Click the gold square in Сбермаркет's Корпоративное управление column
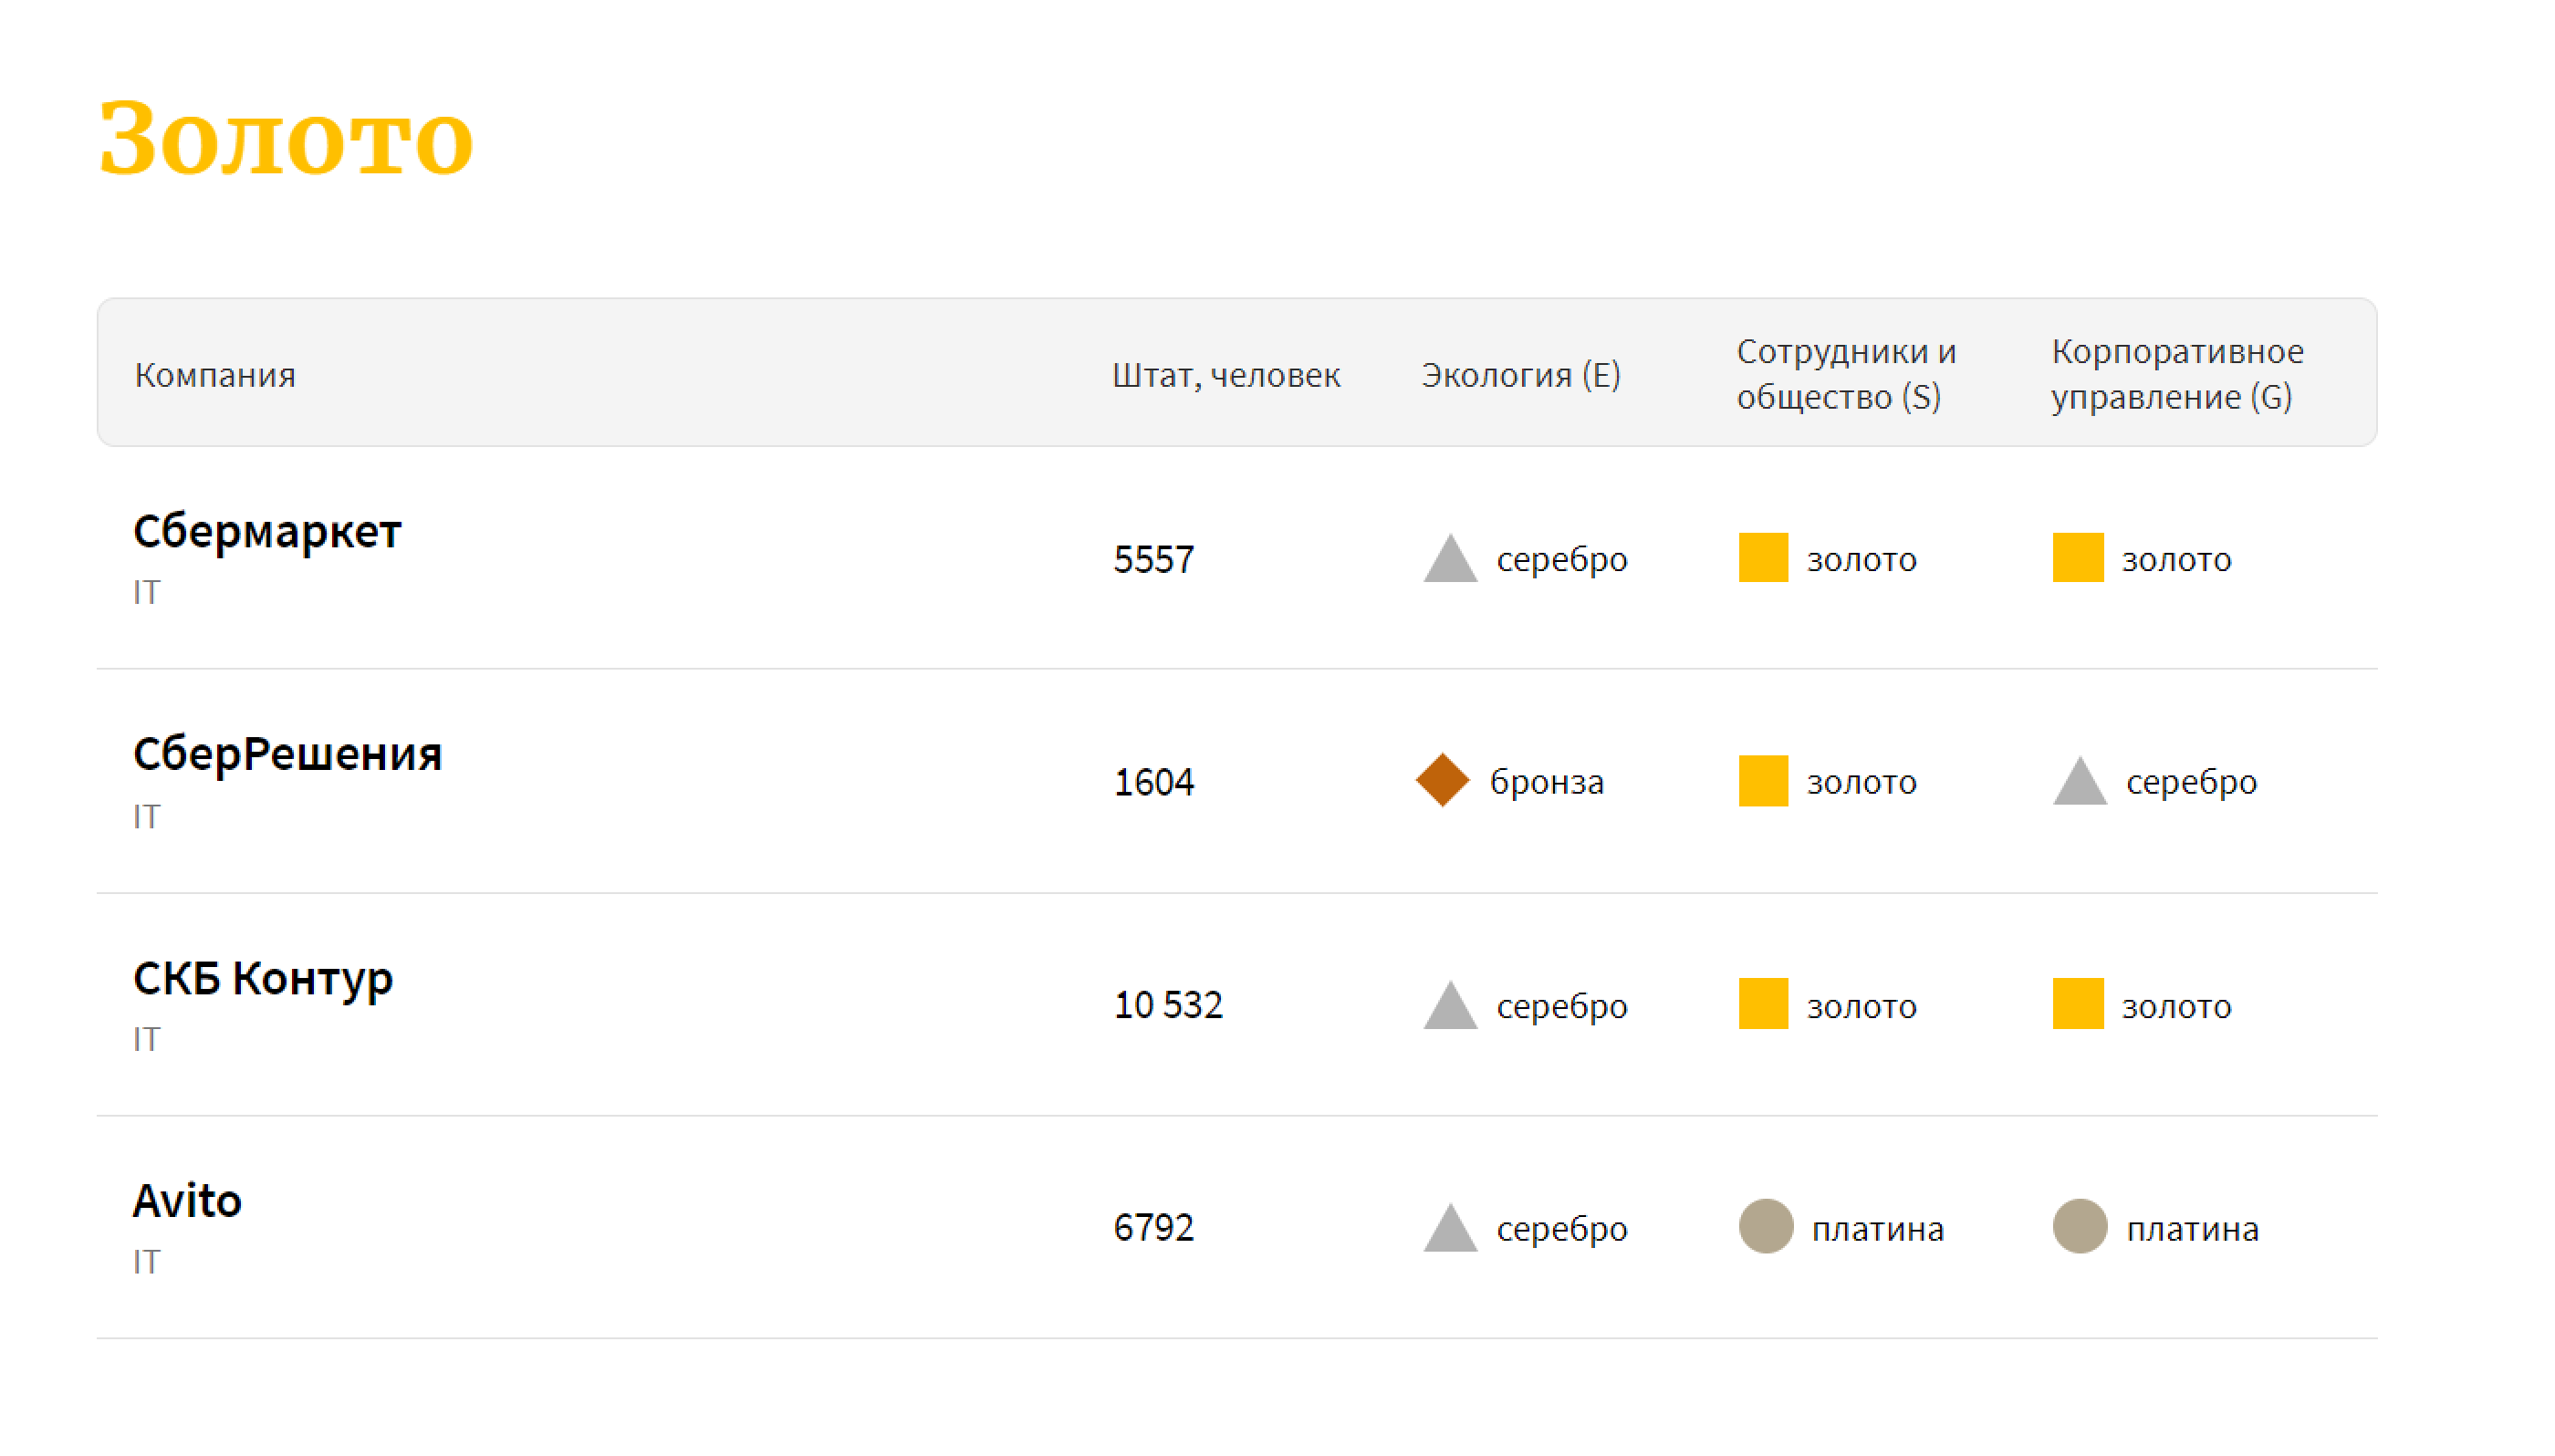Image resolution: width=2555 pixels, height=1456 pixels. pos(2077,557)
